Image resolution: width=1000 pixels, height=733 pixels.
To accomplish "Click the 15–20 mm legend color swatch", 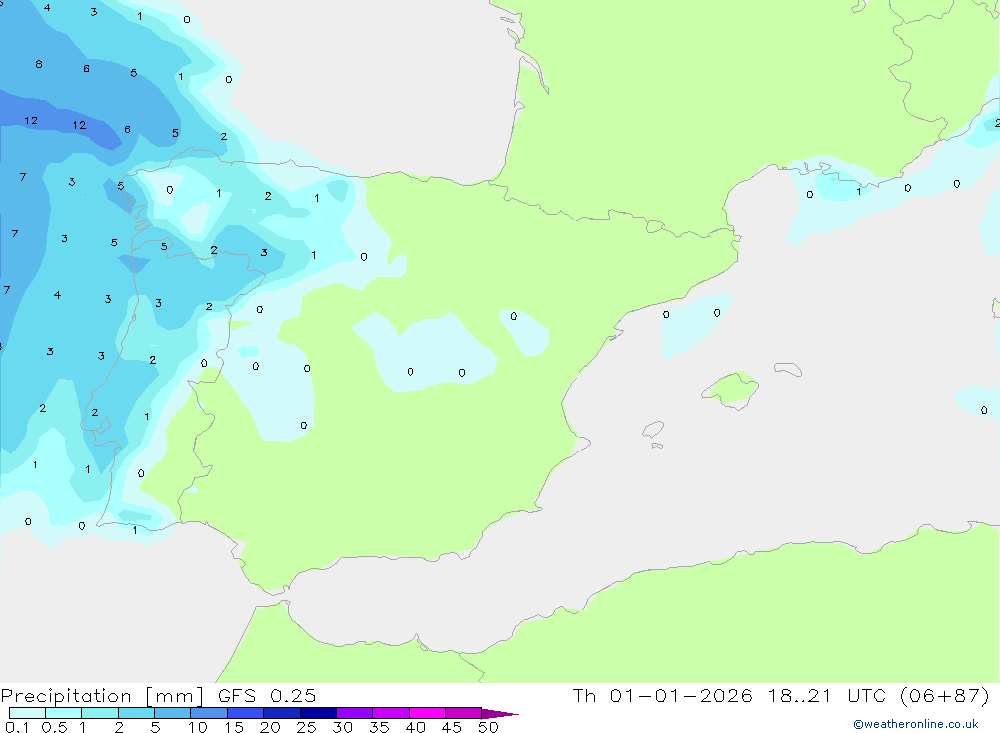I will [x=246, y=713].
